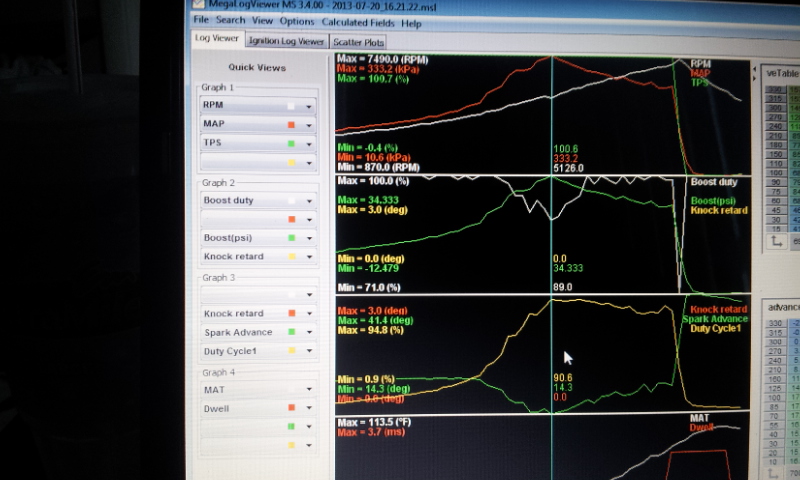This screenshot has height=480, width=800.
Task: Click the cursor value '90.6' in Graph 3
Action: (x=562, y=378)
